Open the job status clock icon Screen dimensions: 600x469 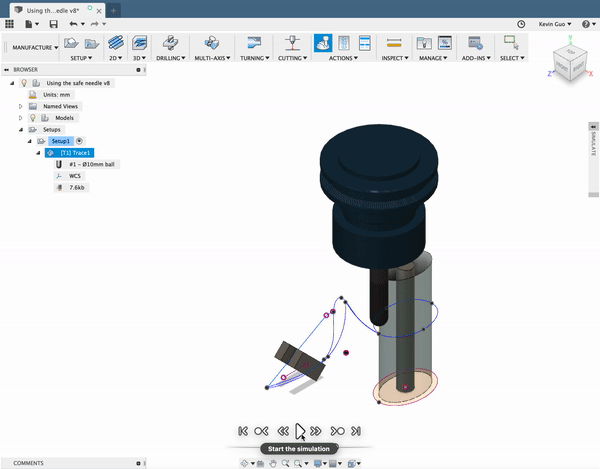click(x=521, y=24)
